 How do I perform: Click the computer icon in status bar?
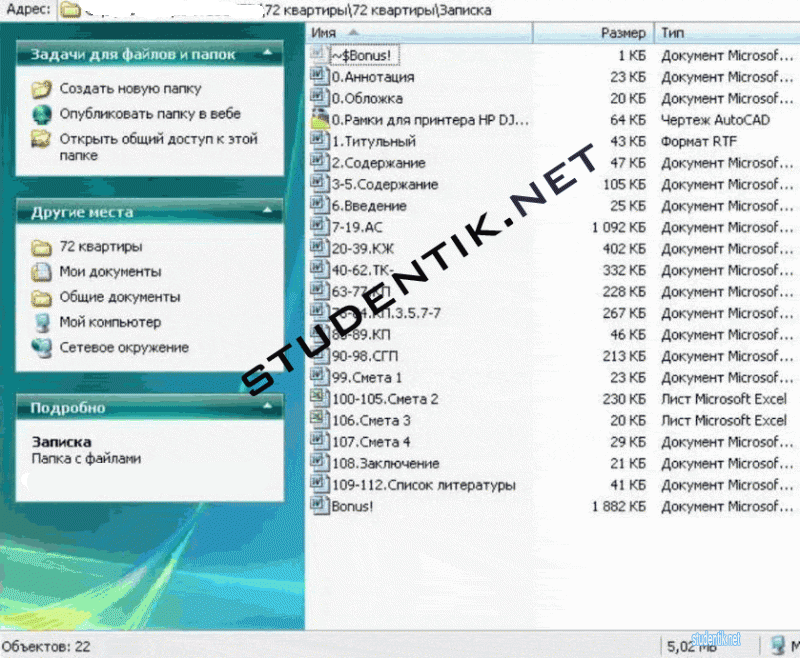(x=778, y=645)
